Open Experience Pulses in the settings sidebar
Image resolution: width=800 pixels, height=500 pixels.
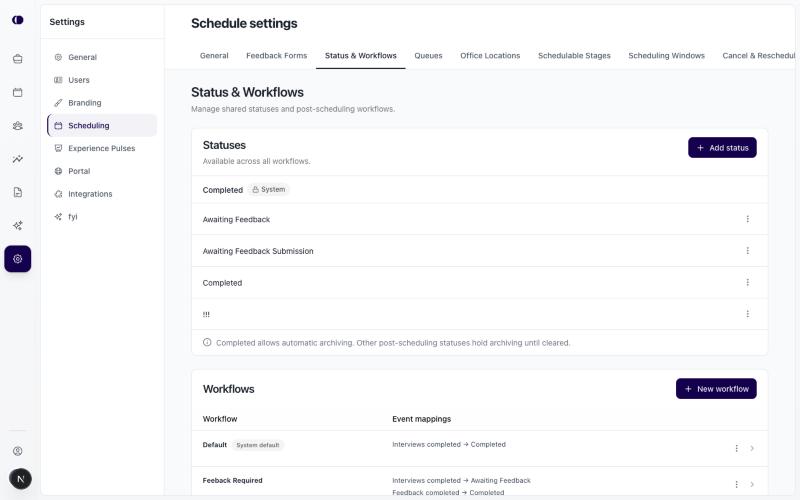[102, 148]
